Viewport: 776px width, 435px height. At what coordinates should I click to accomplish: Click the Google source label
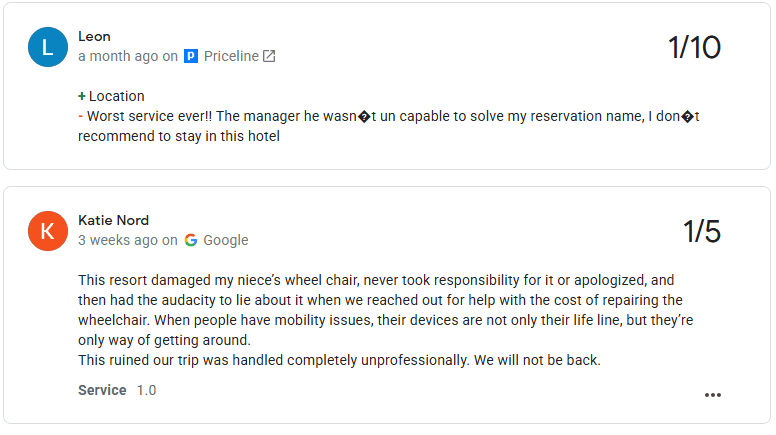click(226, 240)
